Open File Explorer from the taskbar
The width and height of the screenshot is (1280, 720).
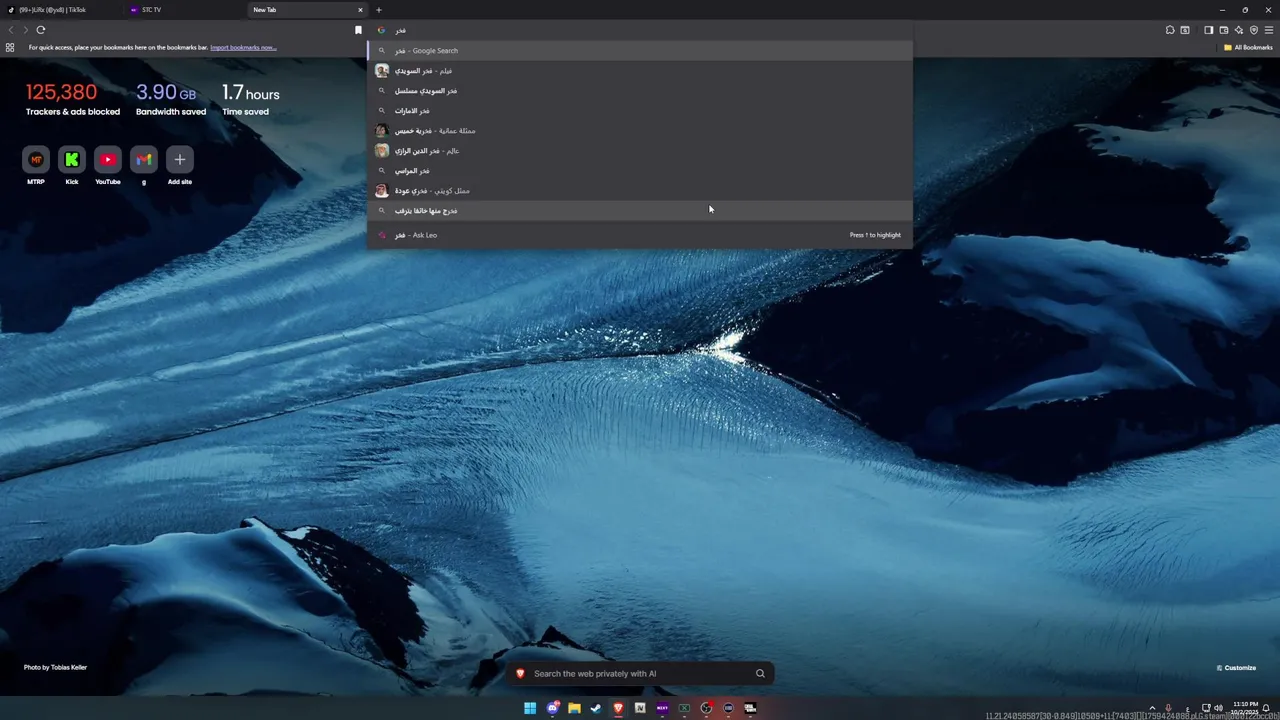pyautogui.click(x=574, y=708)
